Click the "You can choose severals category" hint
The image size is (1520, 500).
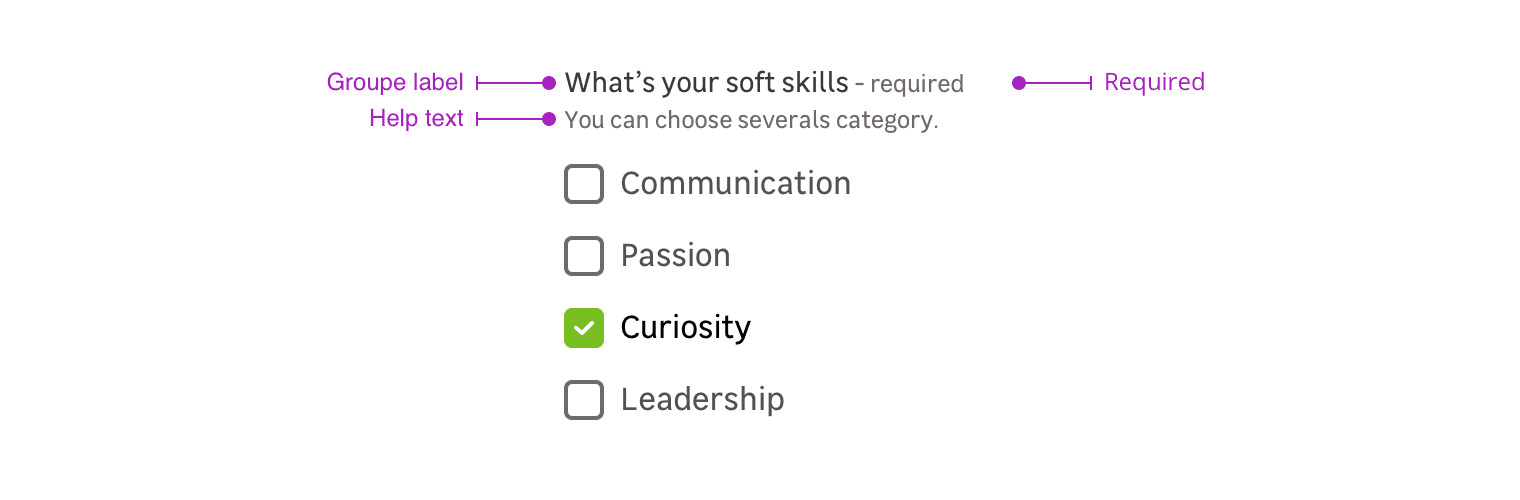[751, 121]
